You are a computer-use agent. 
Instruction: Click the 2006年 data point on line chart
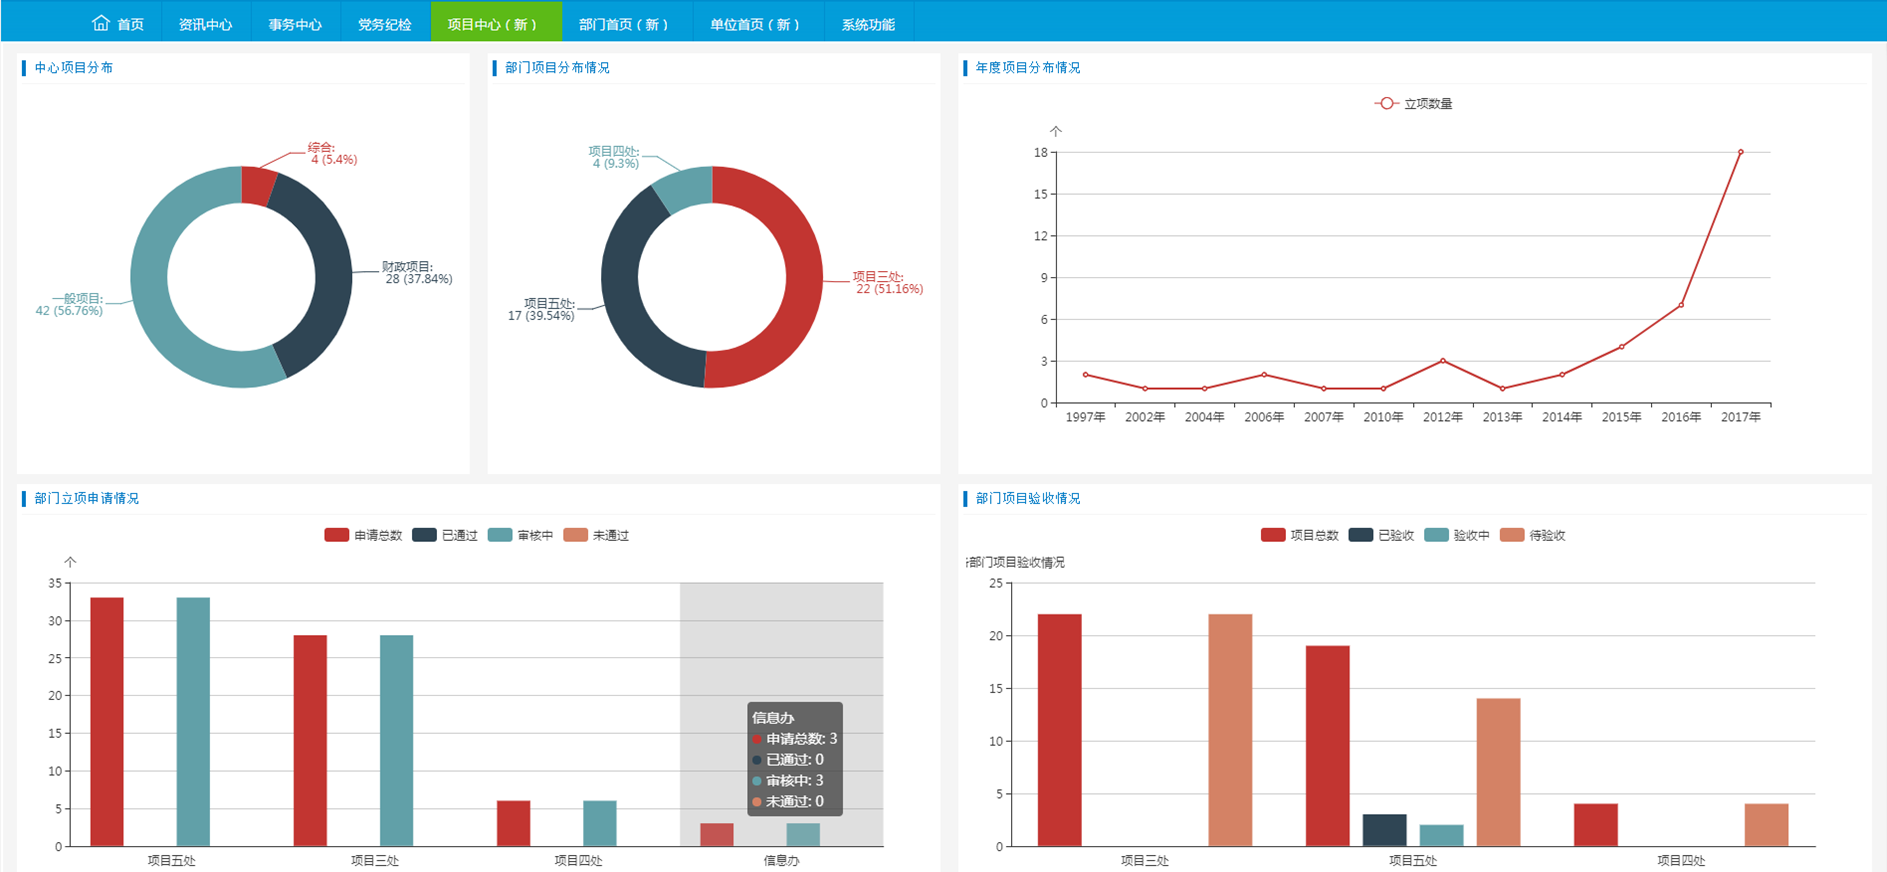1264,375
